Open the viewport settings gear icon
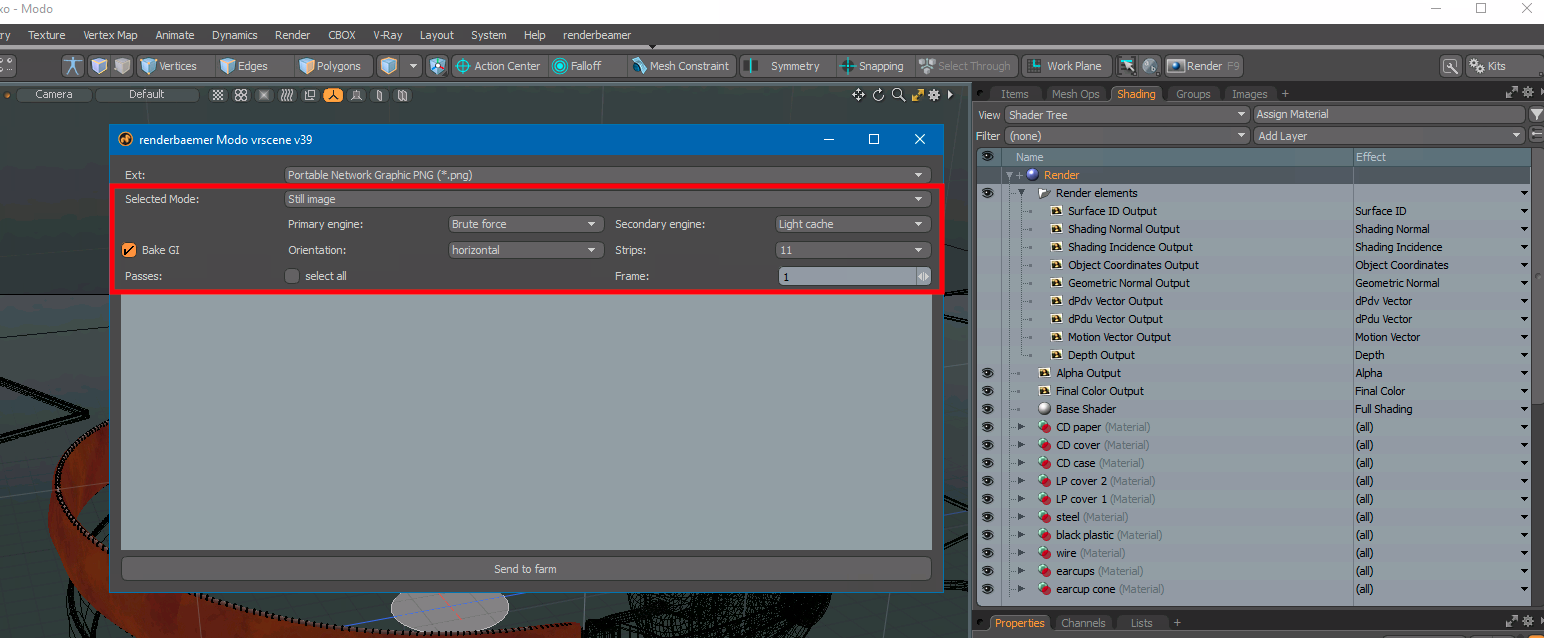Viewport: 1544px width, 638px height. (x=934, y=95)
